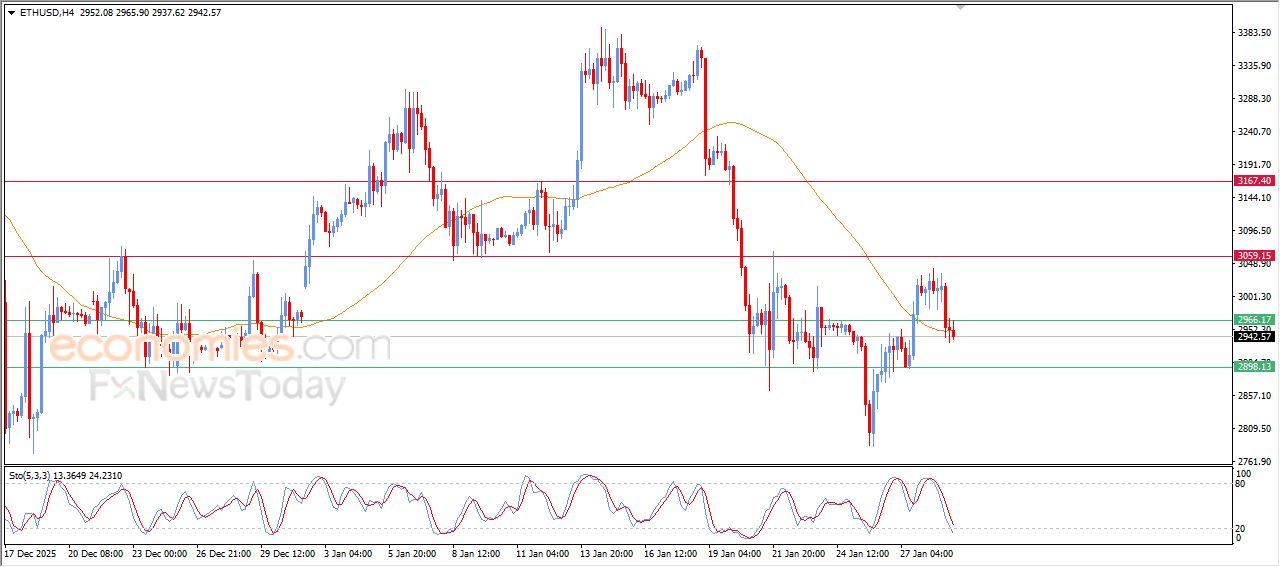
Task: Click the 26 Dec 21:00 time label
Action: tap(224, 552)
